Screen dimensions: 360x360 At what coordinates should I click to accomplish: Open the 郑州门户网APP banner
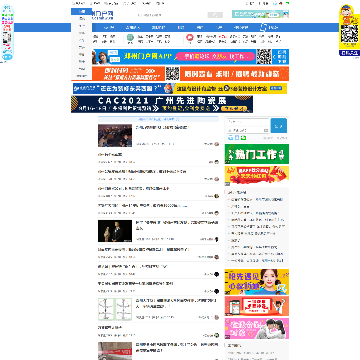191,57
